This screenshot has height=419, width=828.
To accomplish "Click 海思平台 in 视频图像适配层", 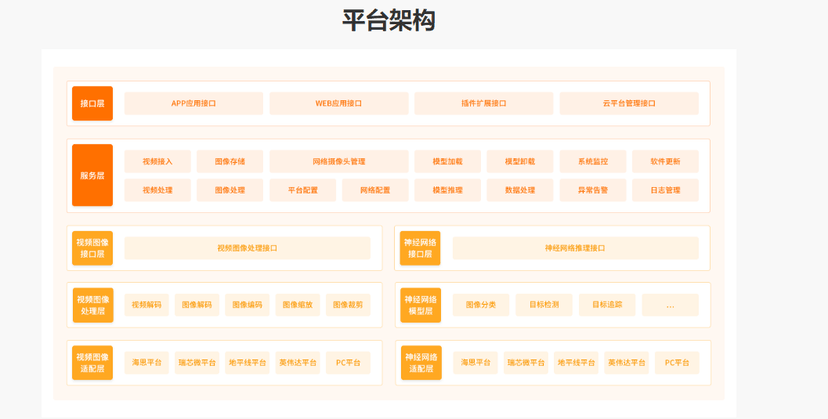I will pos(146,363).
